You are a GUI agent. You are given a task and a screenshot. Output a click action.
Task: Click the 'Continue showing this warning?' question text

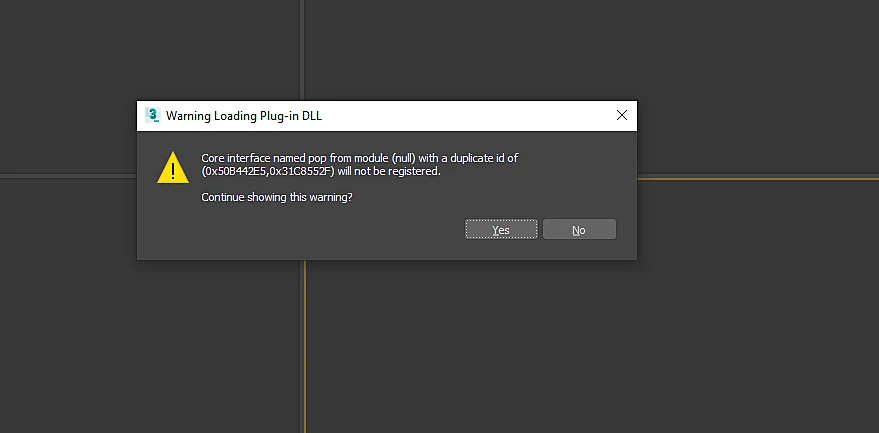tap(277, 197)
